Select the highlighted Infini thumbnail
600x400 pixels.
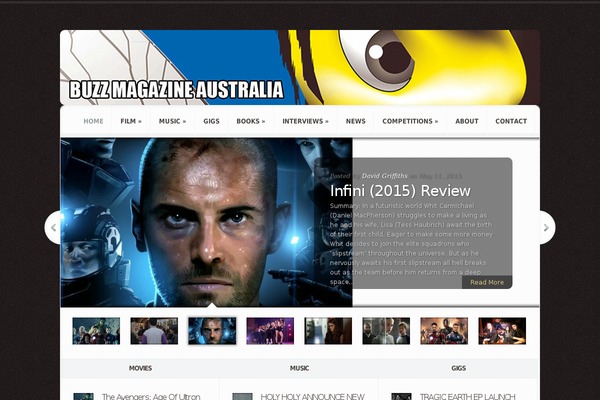point(212,331)
